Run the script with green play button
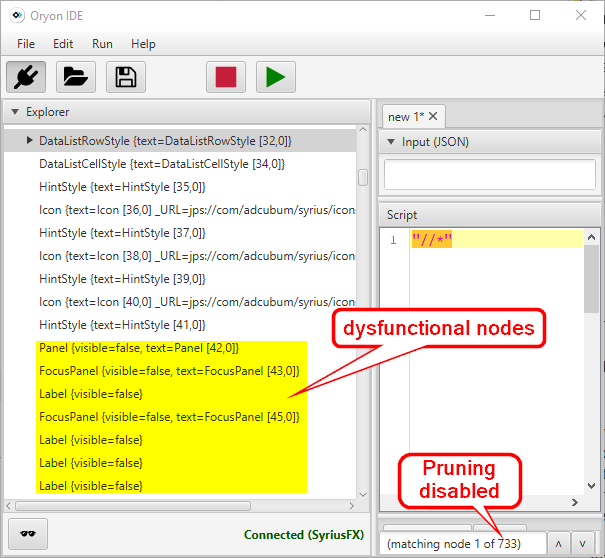Screen dimensions: 605x558 point(276,77)
